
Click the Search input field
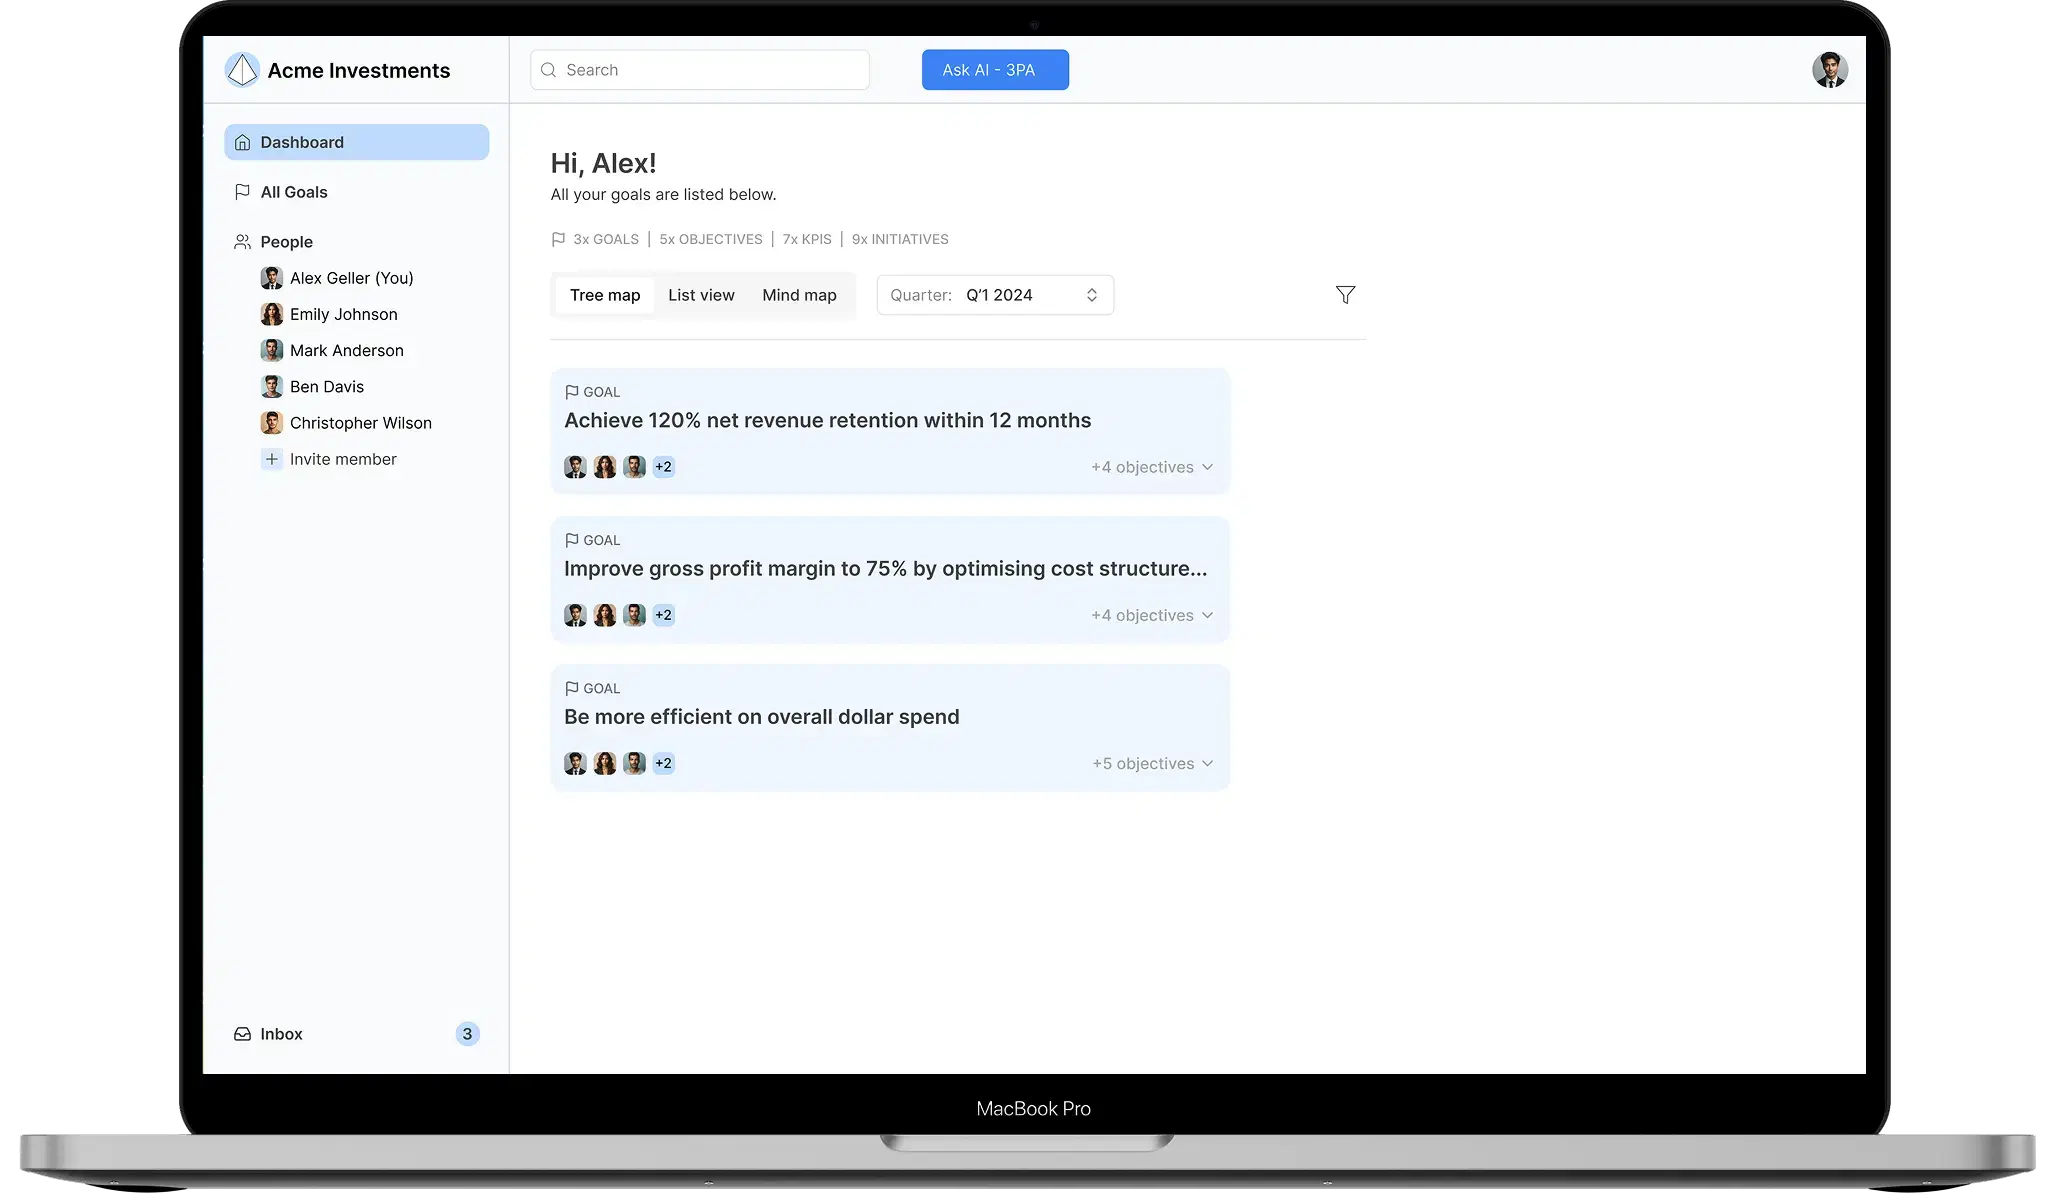click(699, 70)
